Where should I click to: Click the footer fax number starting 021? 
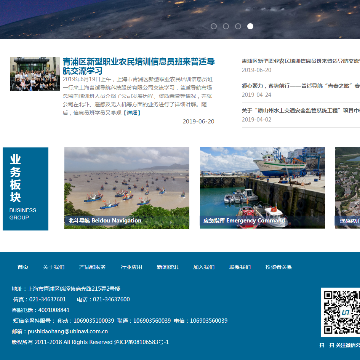(48, 299)
